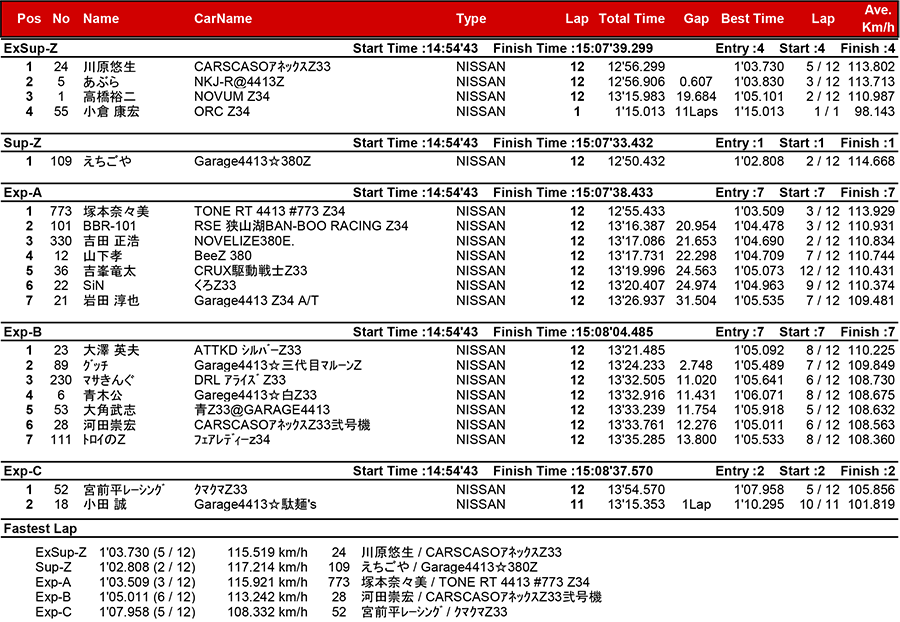
Task: Select the ExSup-Z class heading
Action: coord(31,48)
